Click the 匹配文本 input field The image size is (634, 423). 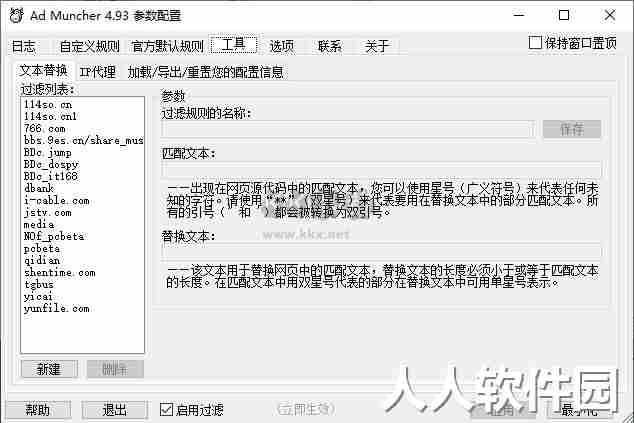point(382,169)
